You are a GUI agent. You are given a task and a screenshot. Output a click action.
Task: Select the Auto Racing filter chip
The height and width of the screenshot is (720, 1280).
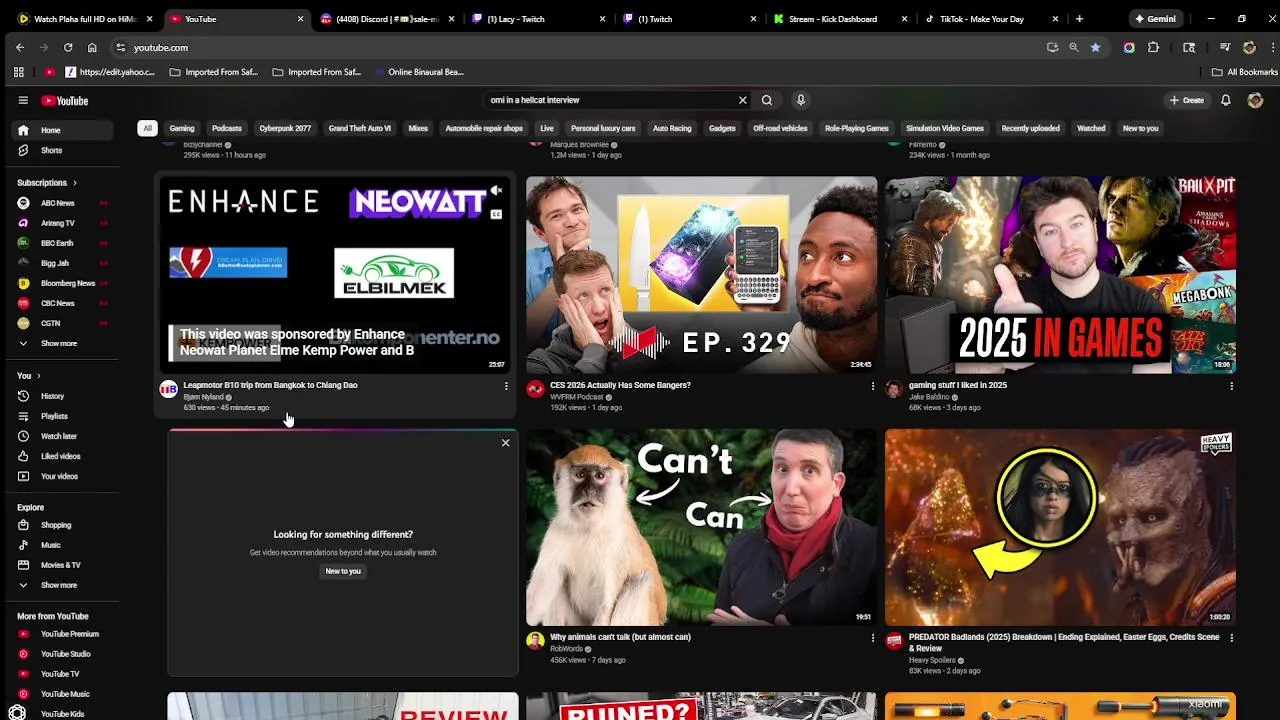[672, 128]
